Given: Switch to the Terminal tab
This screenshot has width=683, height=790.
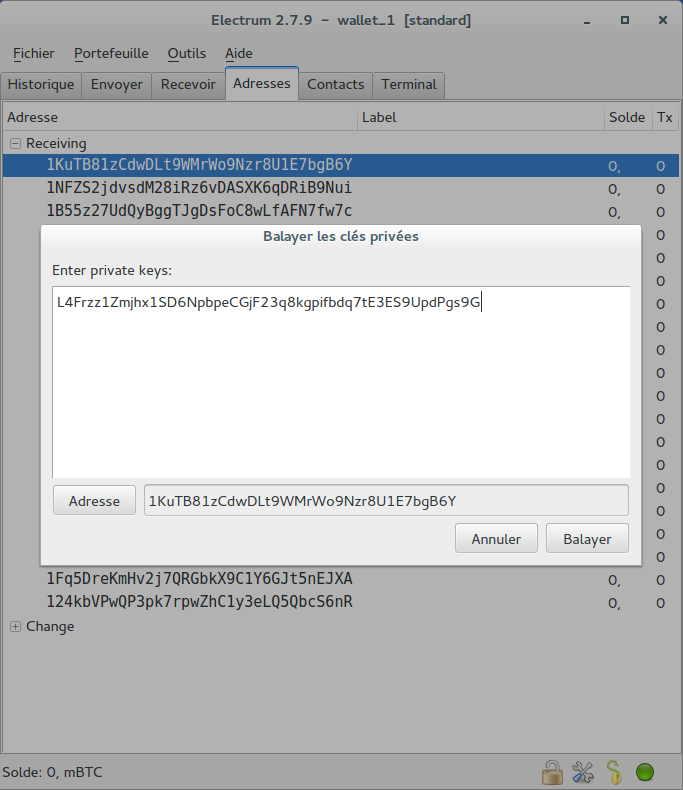Looking at the screenshot, I should (x=408, y=85).
